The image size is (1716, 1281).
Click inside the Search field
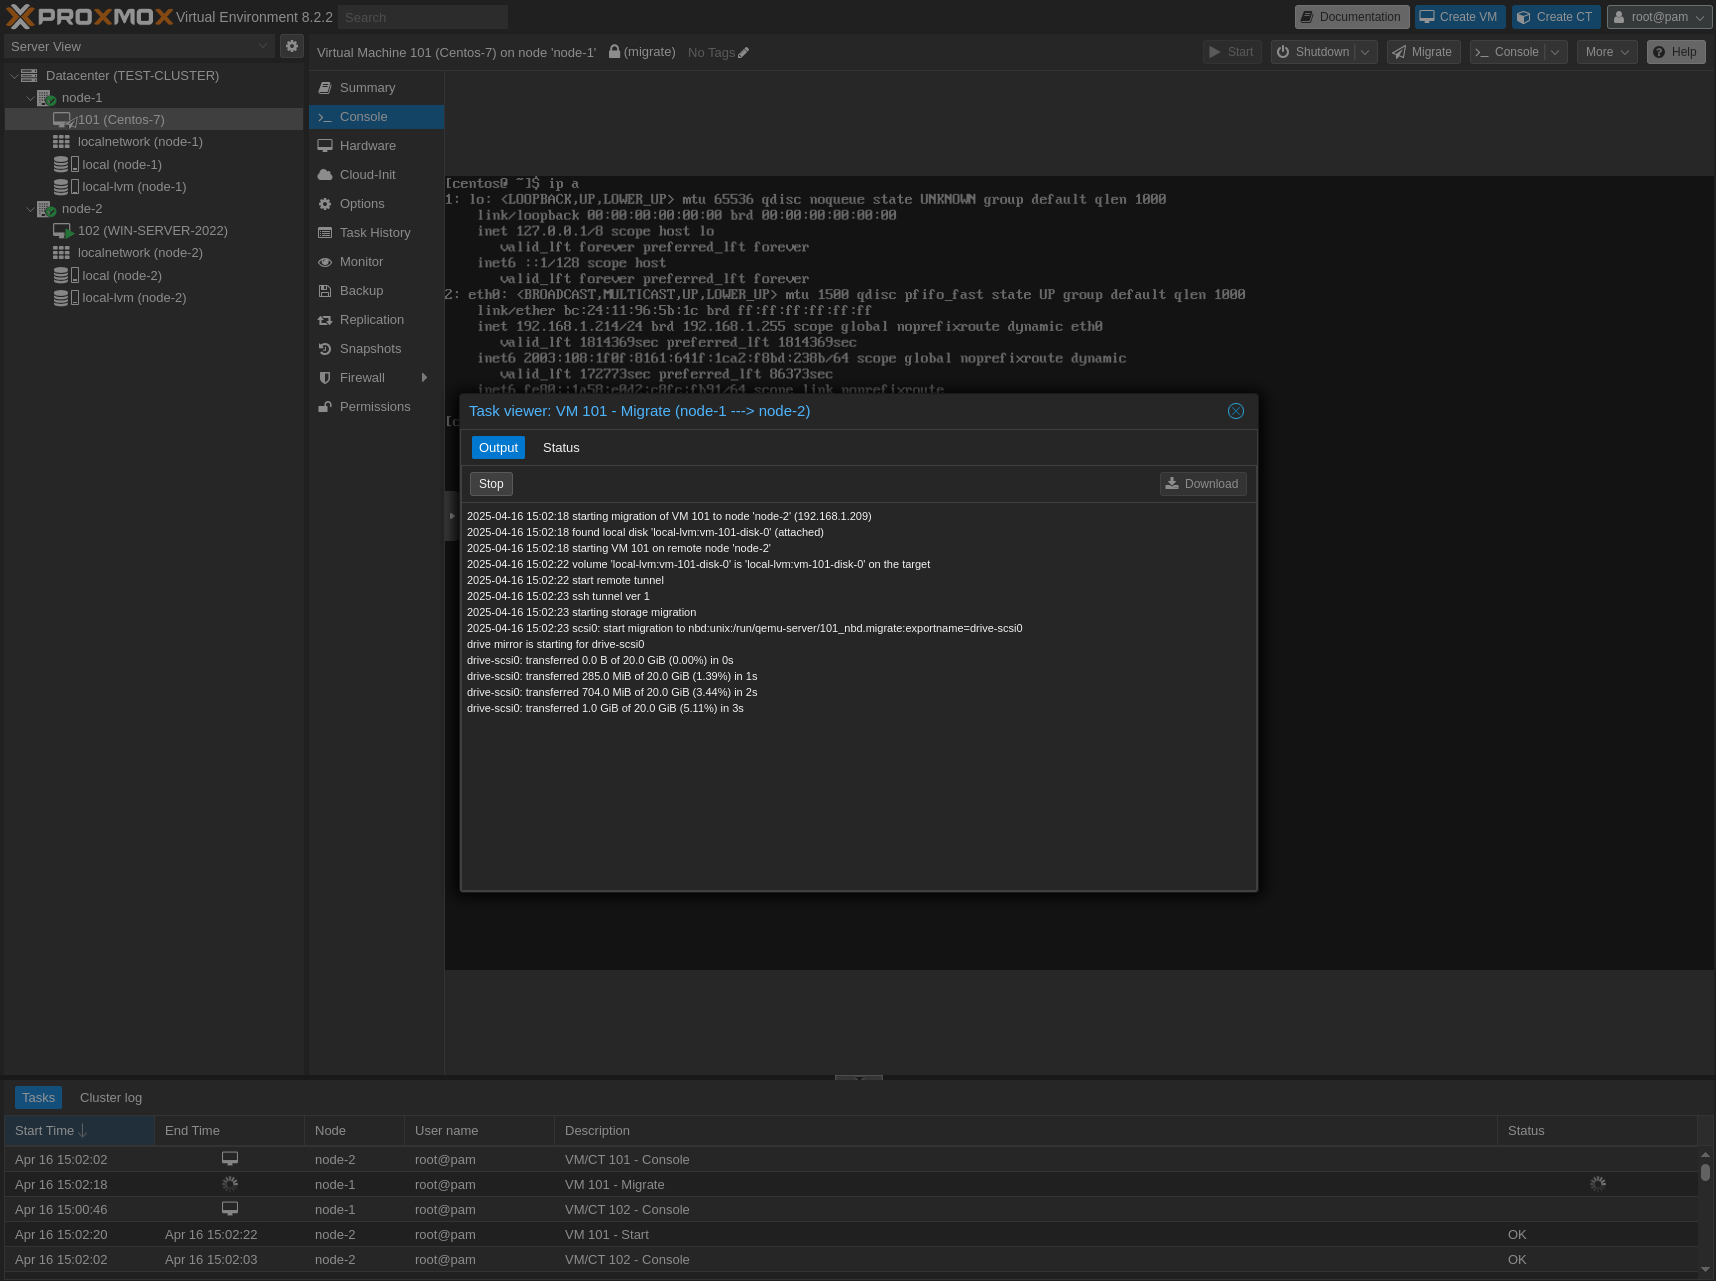[421, 17]
